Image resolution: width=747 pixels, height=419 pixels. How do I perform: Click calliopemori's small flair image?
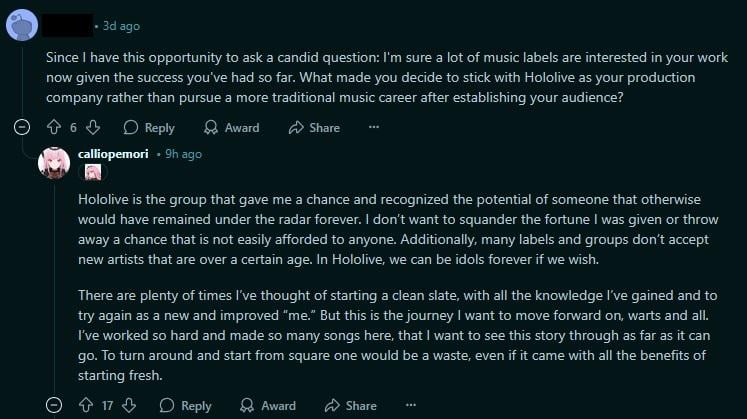(93, 172)
